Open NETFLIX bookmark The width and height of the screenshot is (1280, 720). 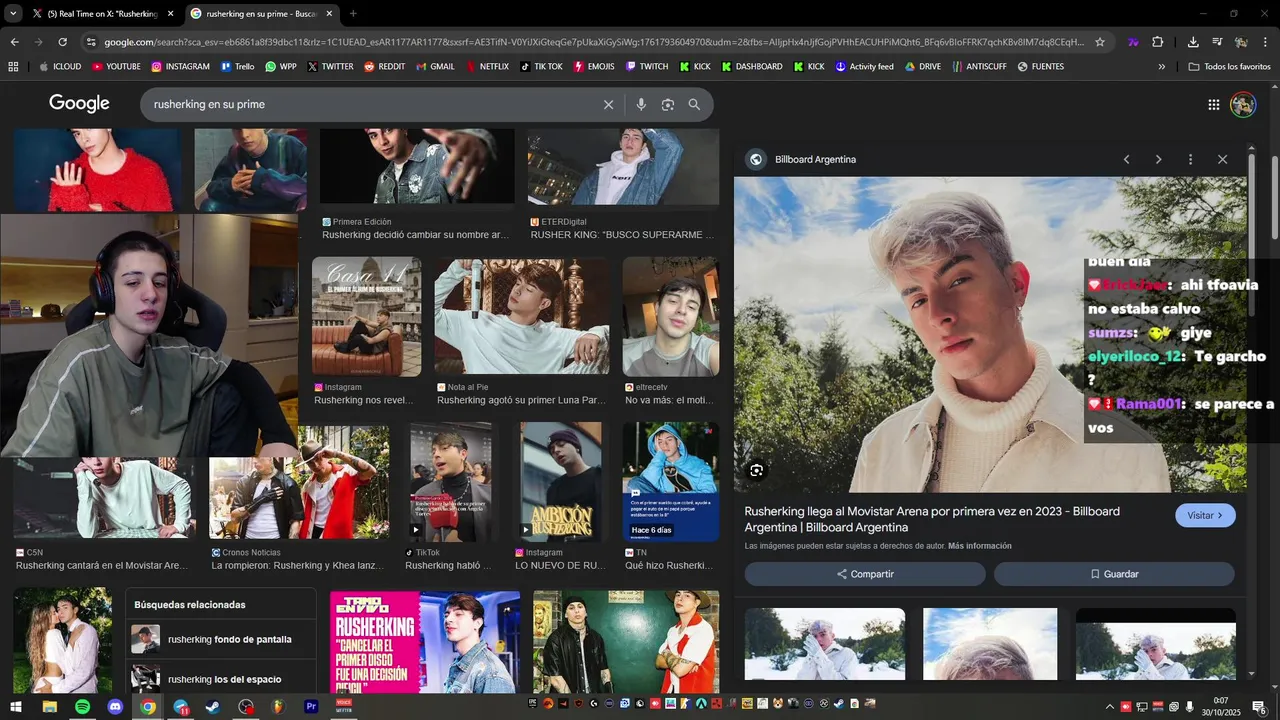pyautogui.click(x=487, y=66)
